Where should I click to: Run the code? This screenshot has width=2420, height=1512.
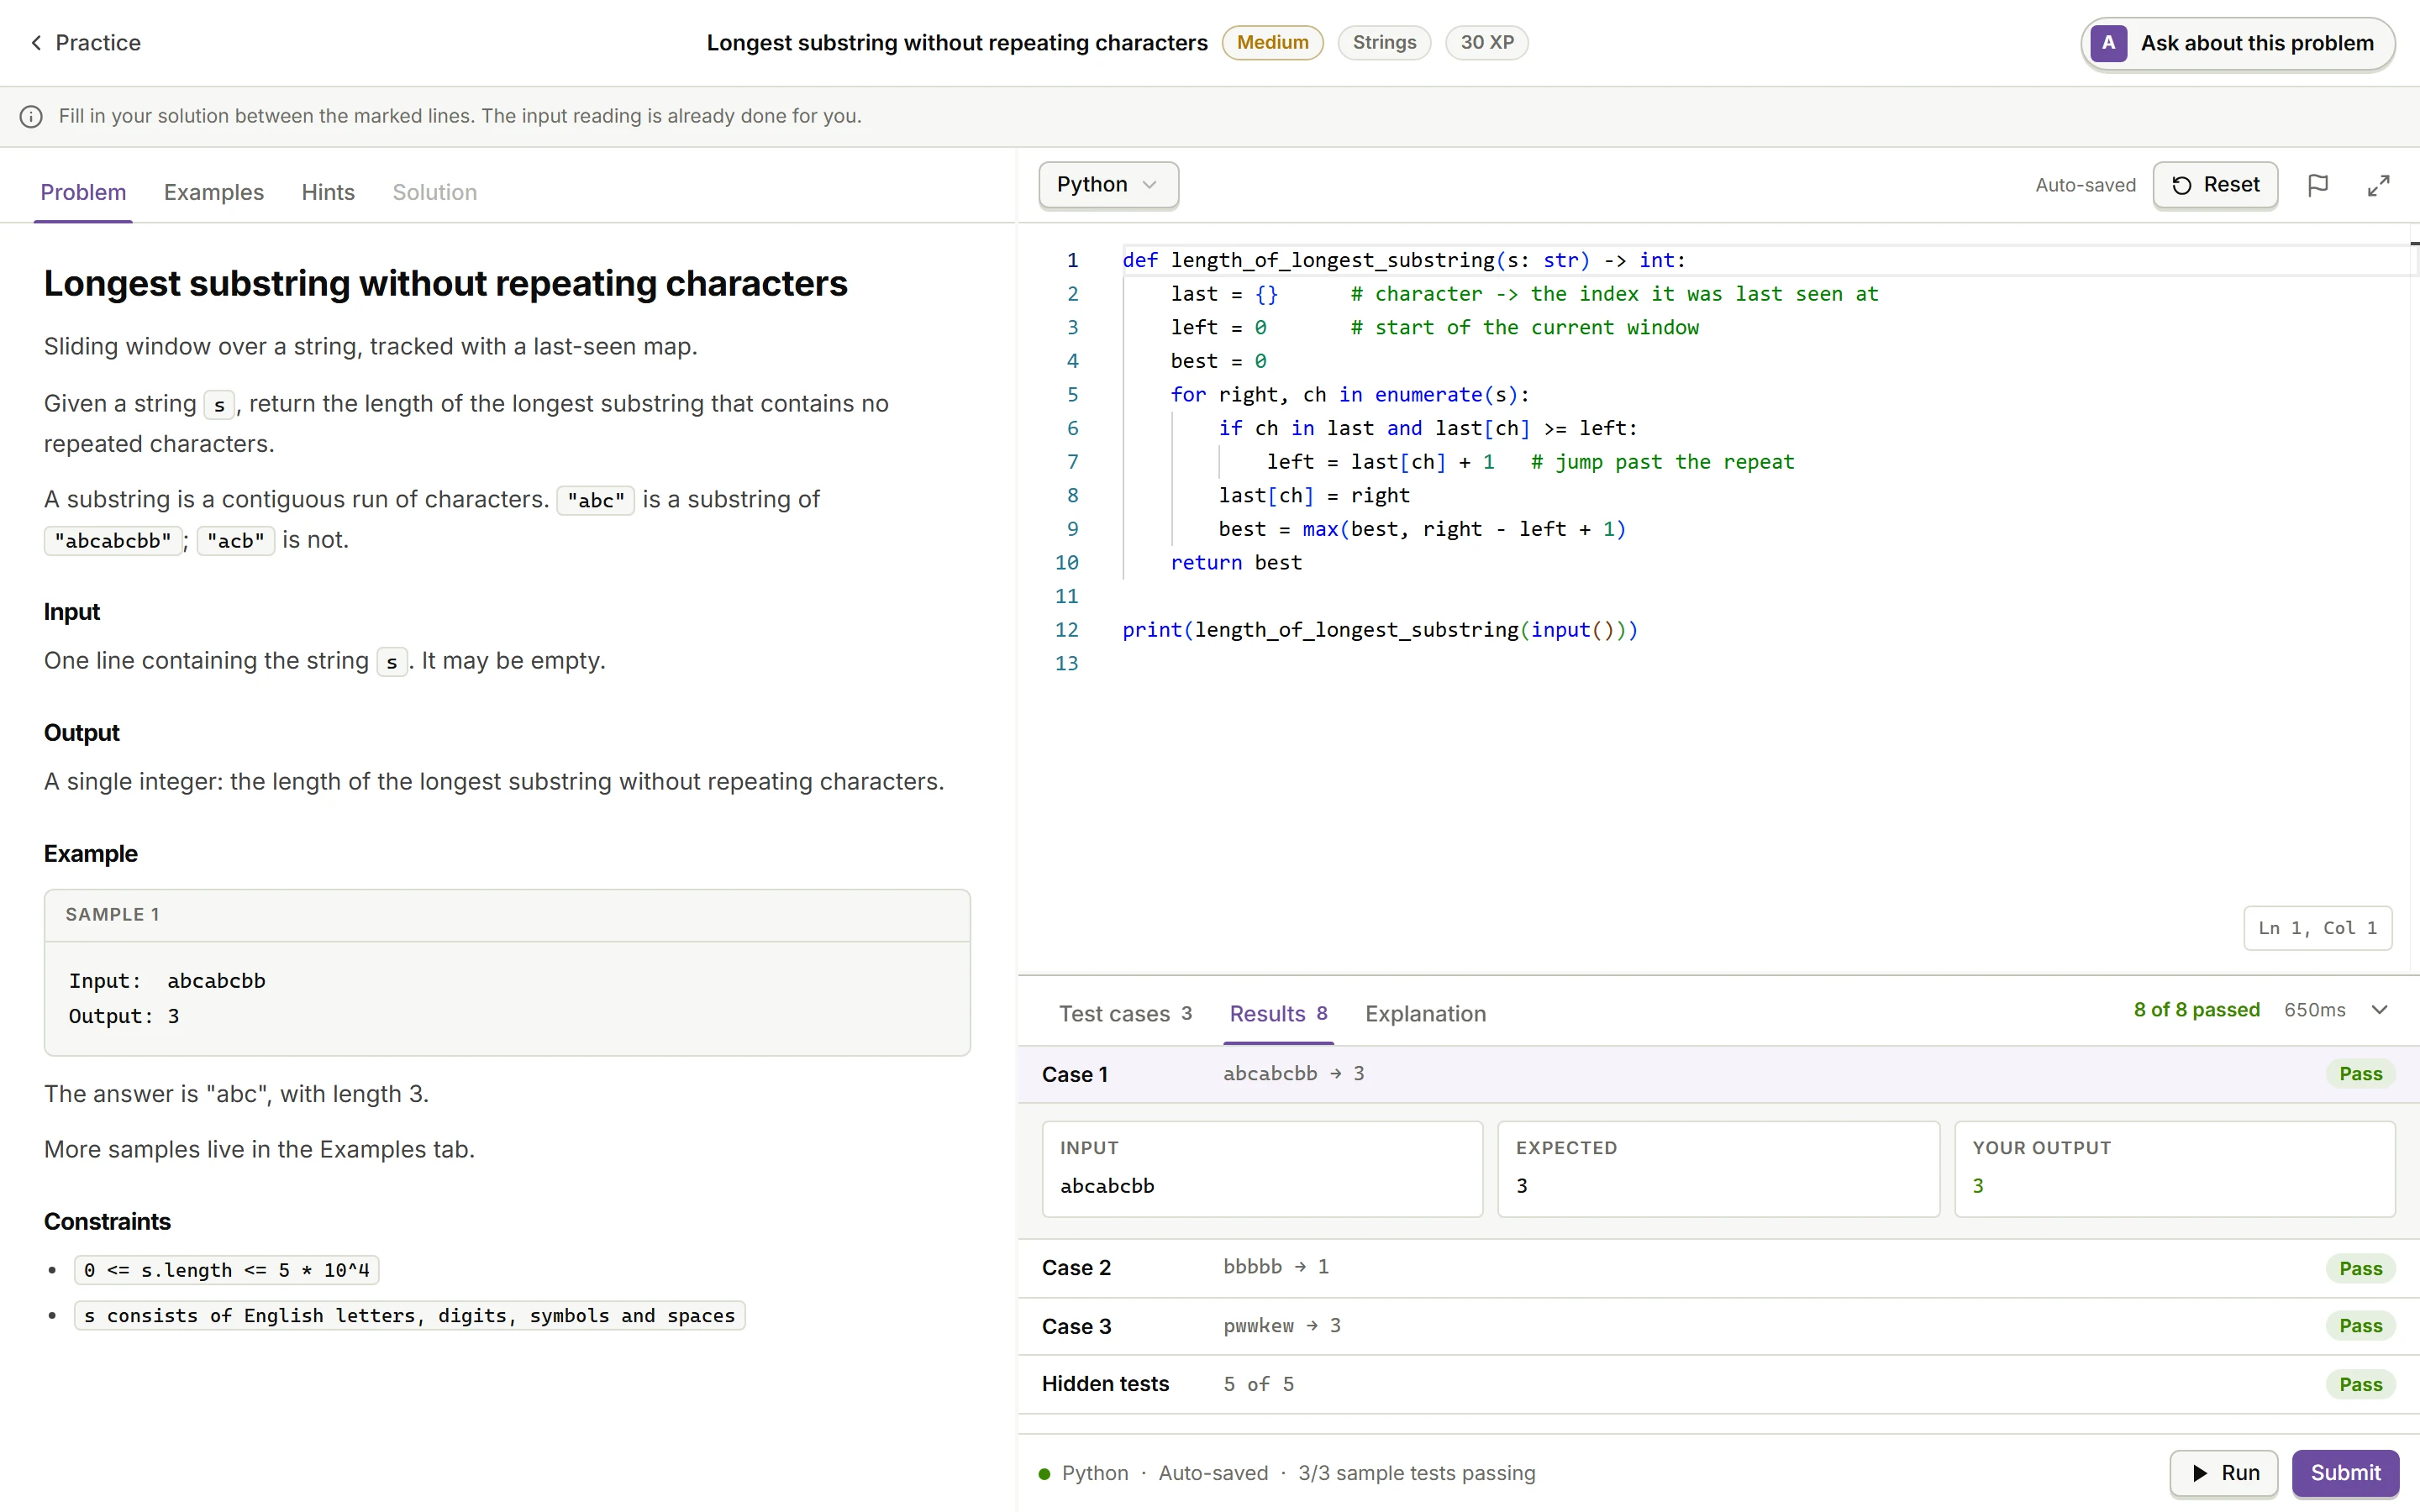pyautogui.click(x=2224, y=1473)
